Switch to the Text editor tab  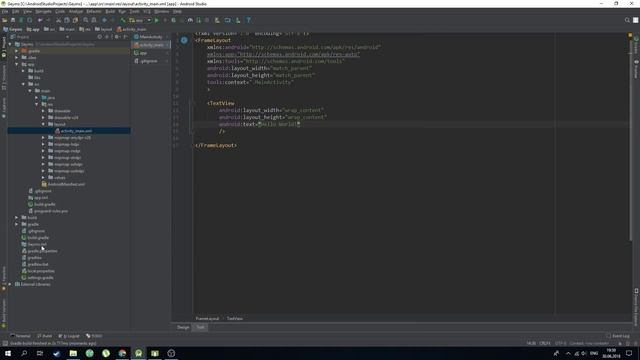pyautogui.click(x=200, y=327)
